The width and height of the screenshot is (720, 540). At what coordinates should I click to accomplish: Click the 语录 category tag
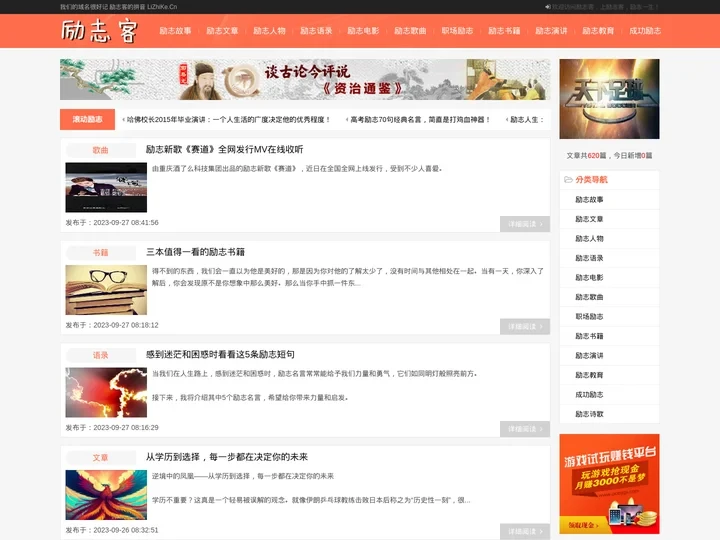click(x=101, y=355)
